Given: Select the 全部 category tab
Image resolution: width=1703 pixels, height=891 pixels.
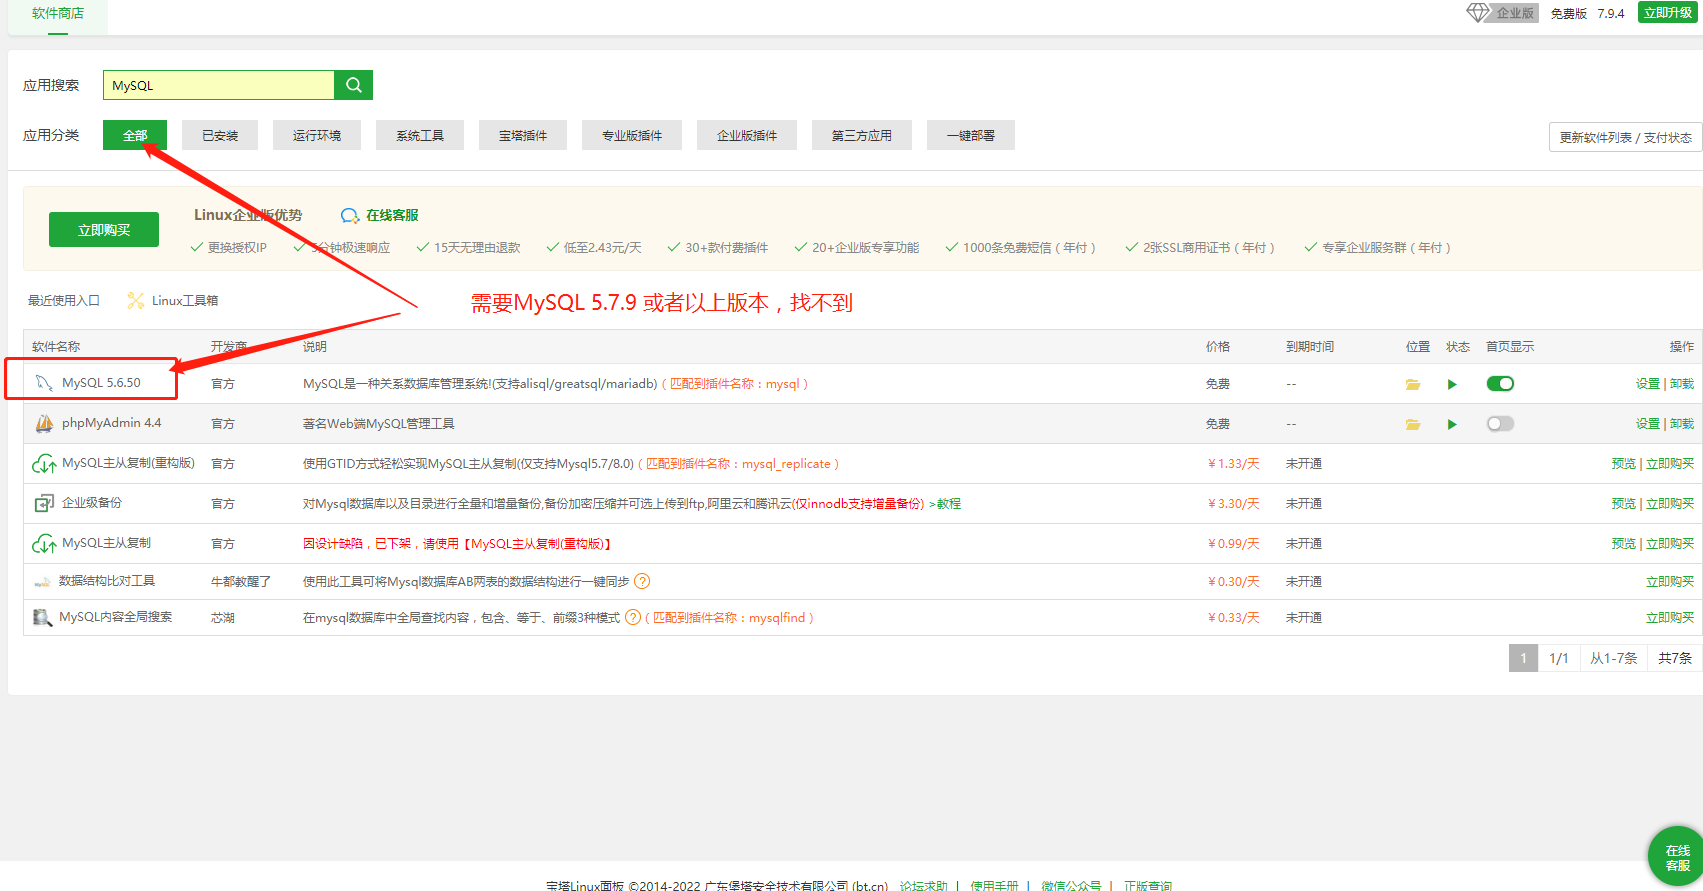Looking at the screenshot, I should coord(135,135).
